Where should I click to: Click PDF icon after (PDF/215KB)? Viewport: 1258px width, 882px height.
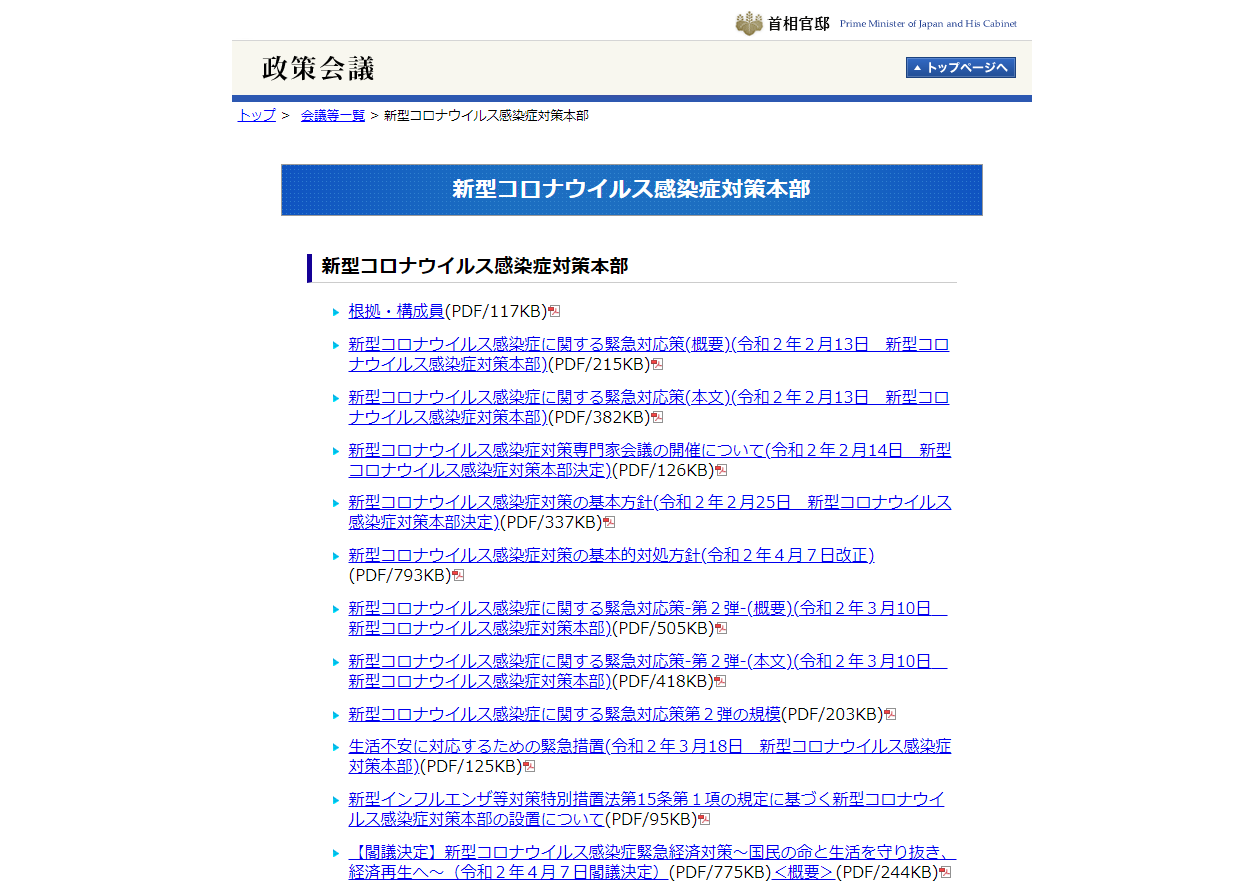coord(657,364)
